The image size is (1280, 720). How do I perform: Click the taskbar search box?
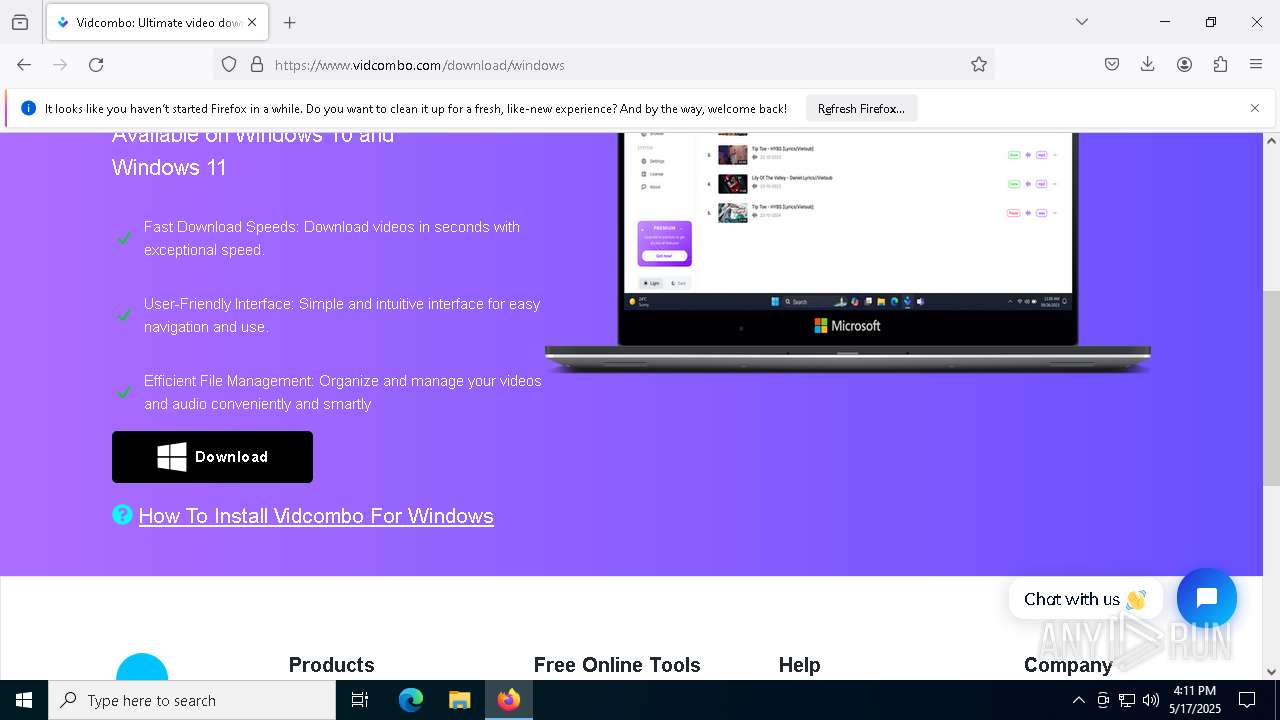(192, 700)
